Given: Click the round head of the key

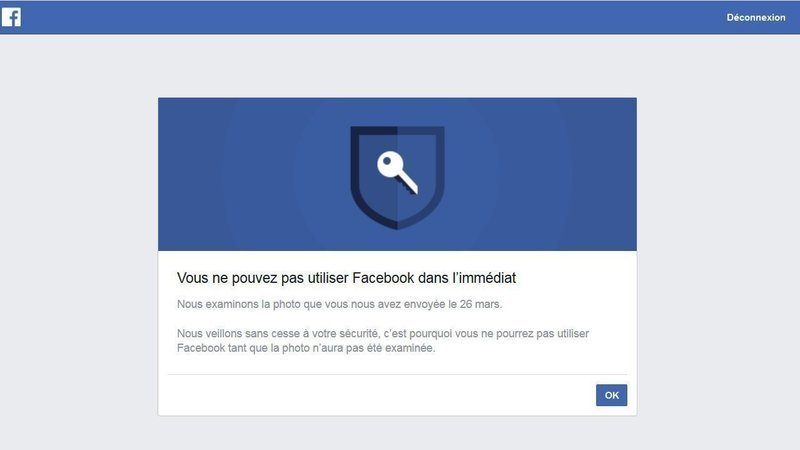Looking at the screenshot, I should [x=387, y=164].
